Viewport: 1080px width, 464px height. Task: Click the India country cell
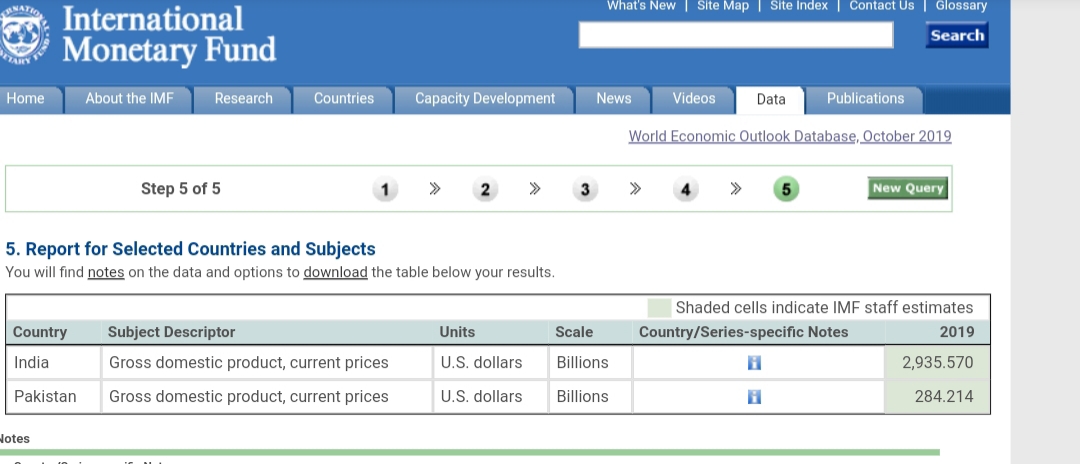pyautogui.click(x=53, y=363)
